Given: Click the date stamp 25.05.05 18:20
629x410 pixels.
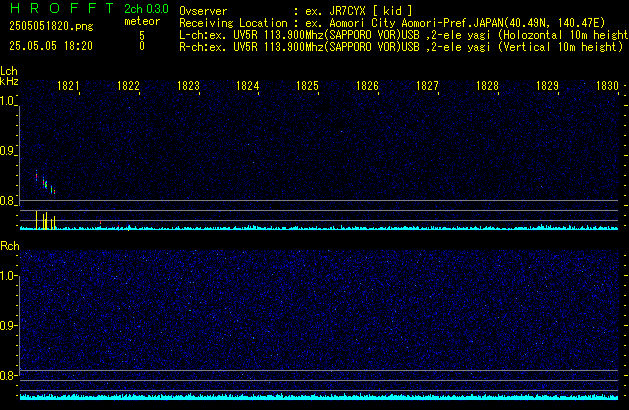Looking at the screenshot, I should coord(51,46).
